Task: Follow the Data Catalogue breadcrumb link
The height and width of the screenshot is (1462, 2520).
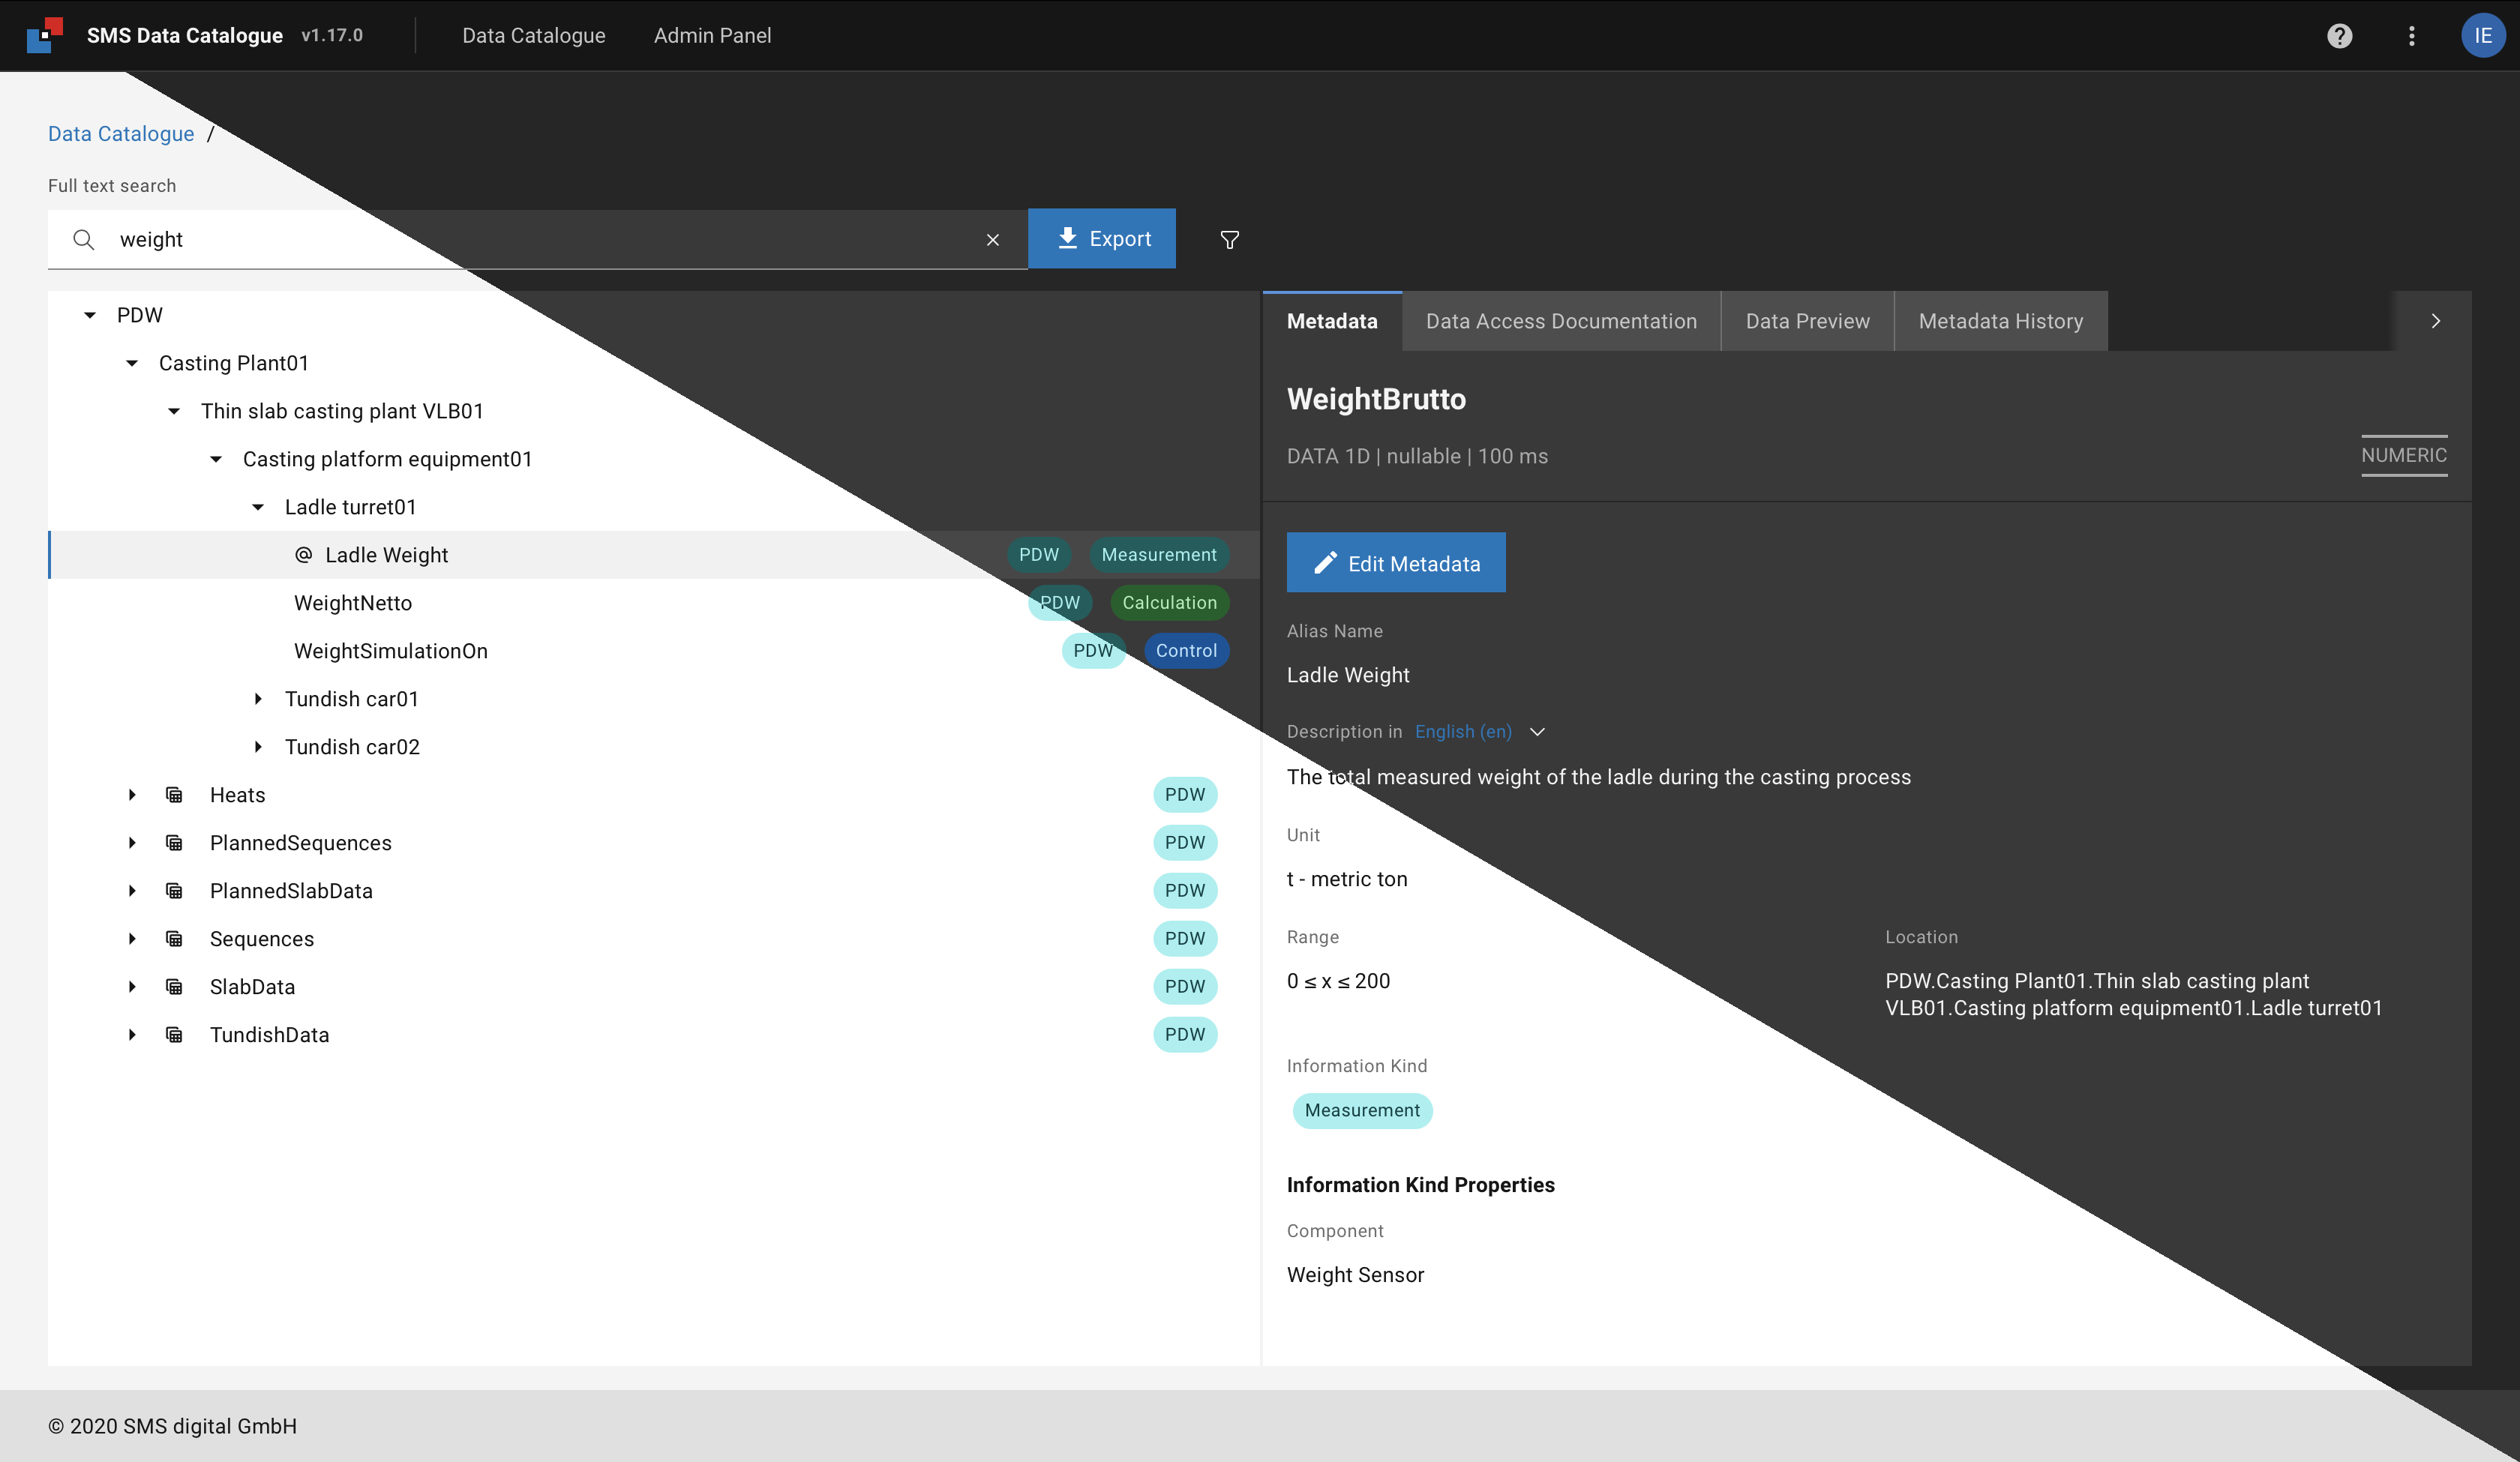Action: 121,134
